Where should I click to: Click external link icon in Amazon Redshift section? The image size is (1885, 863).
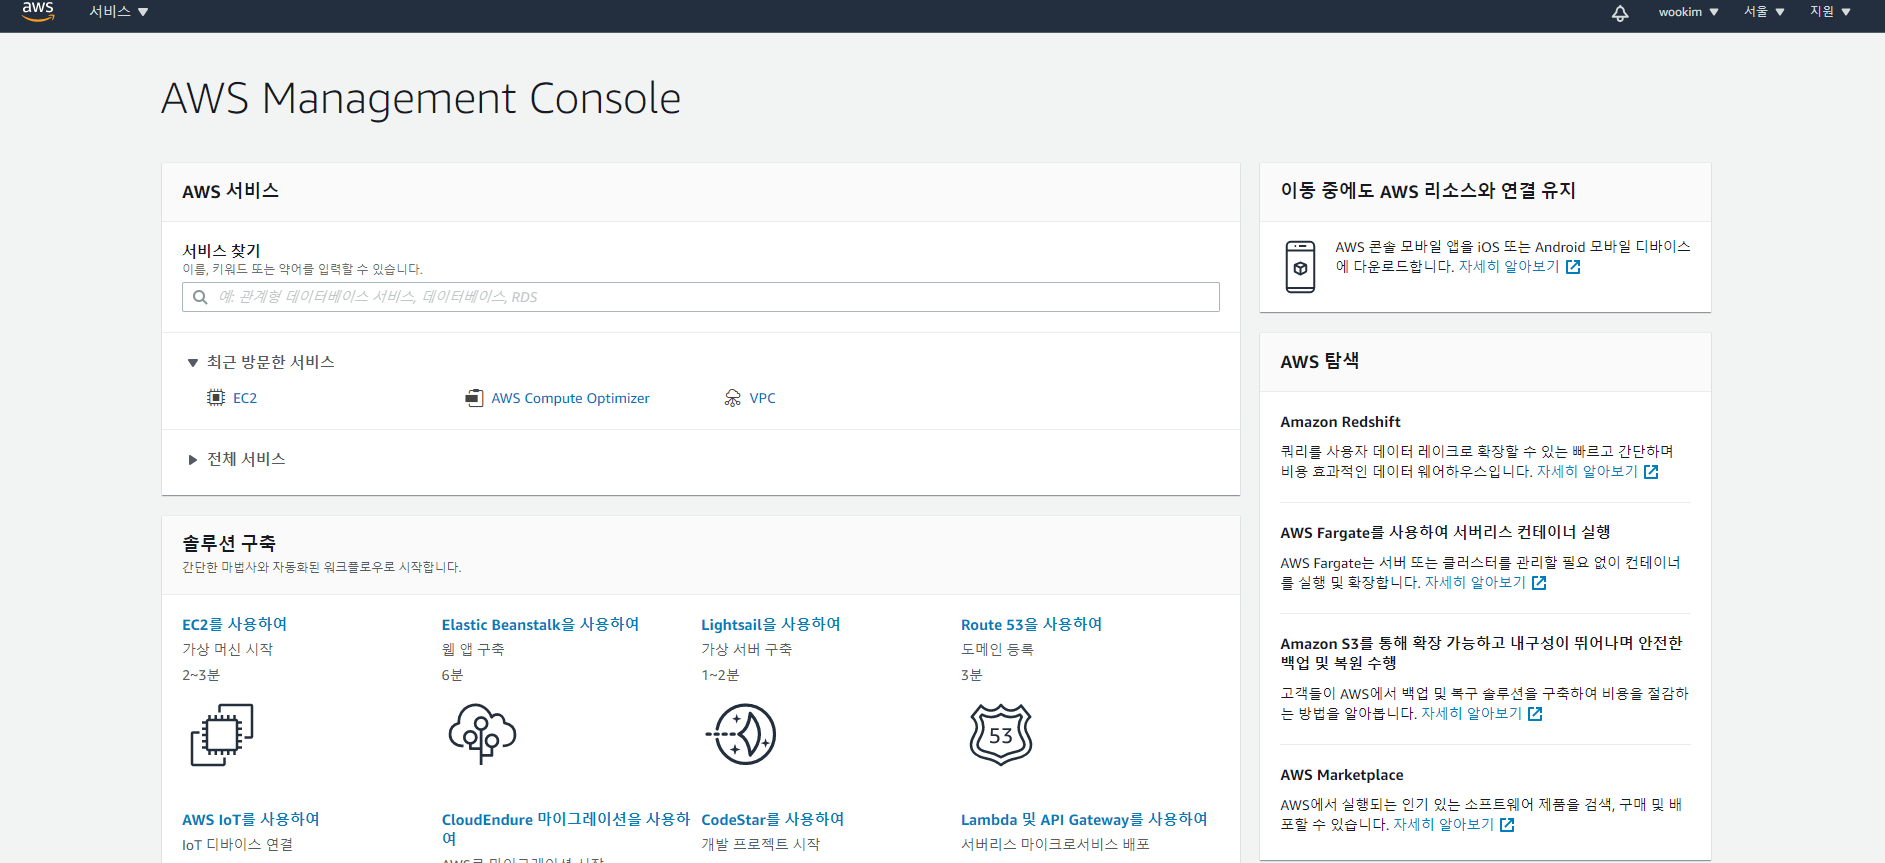tap(1651, 472)
